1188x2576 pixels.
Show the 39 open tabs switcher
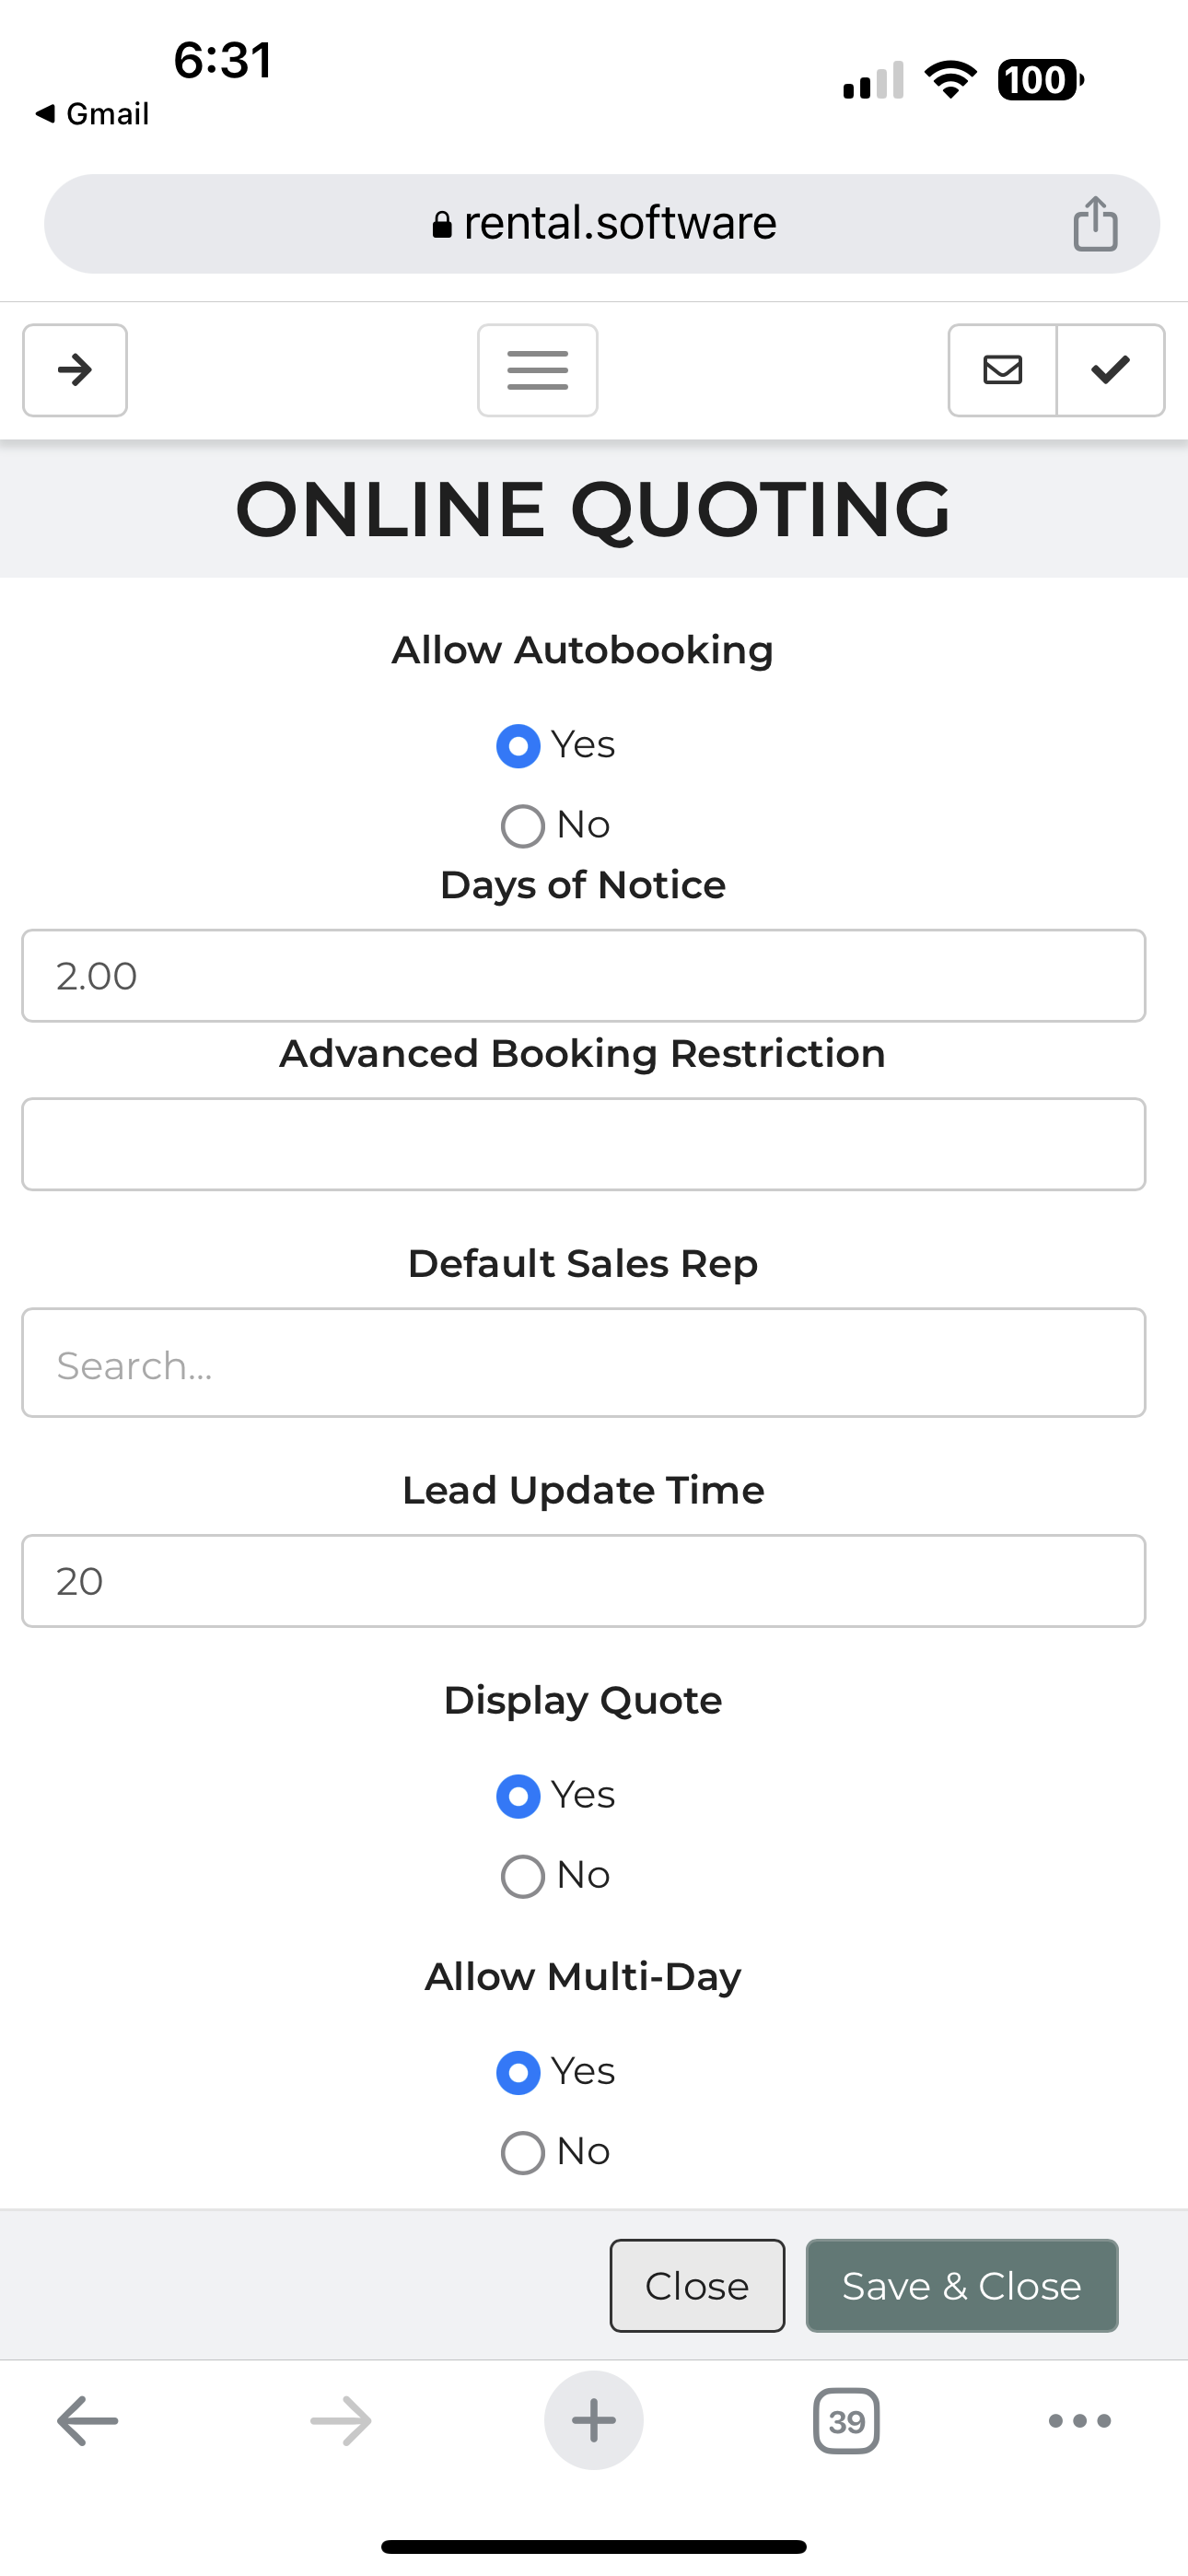846,2420
